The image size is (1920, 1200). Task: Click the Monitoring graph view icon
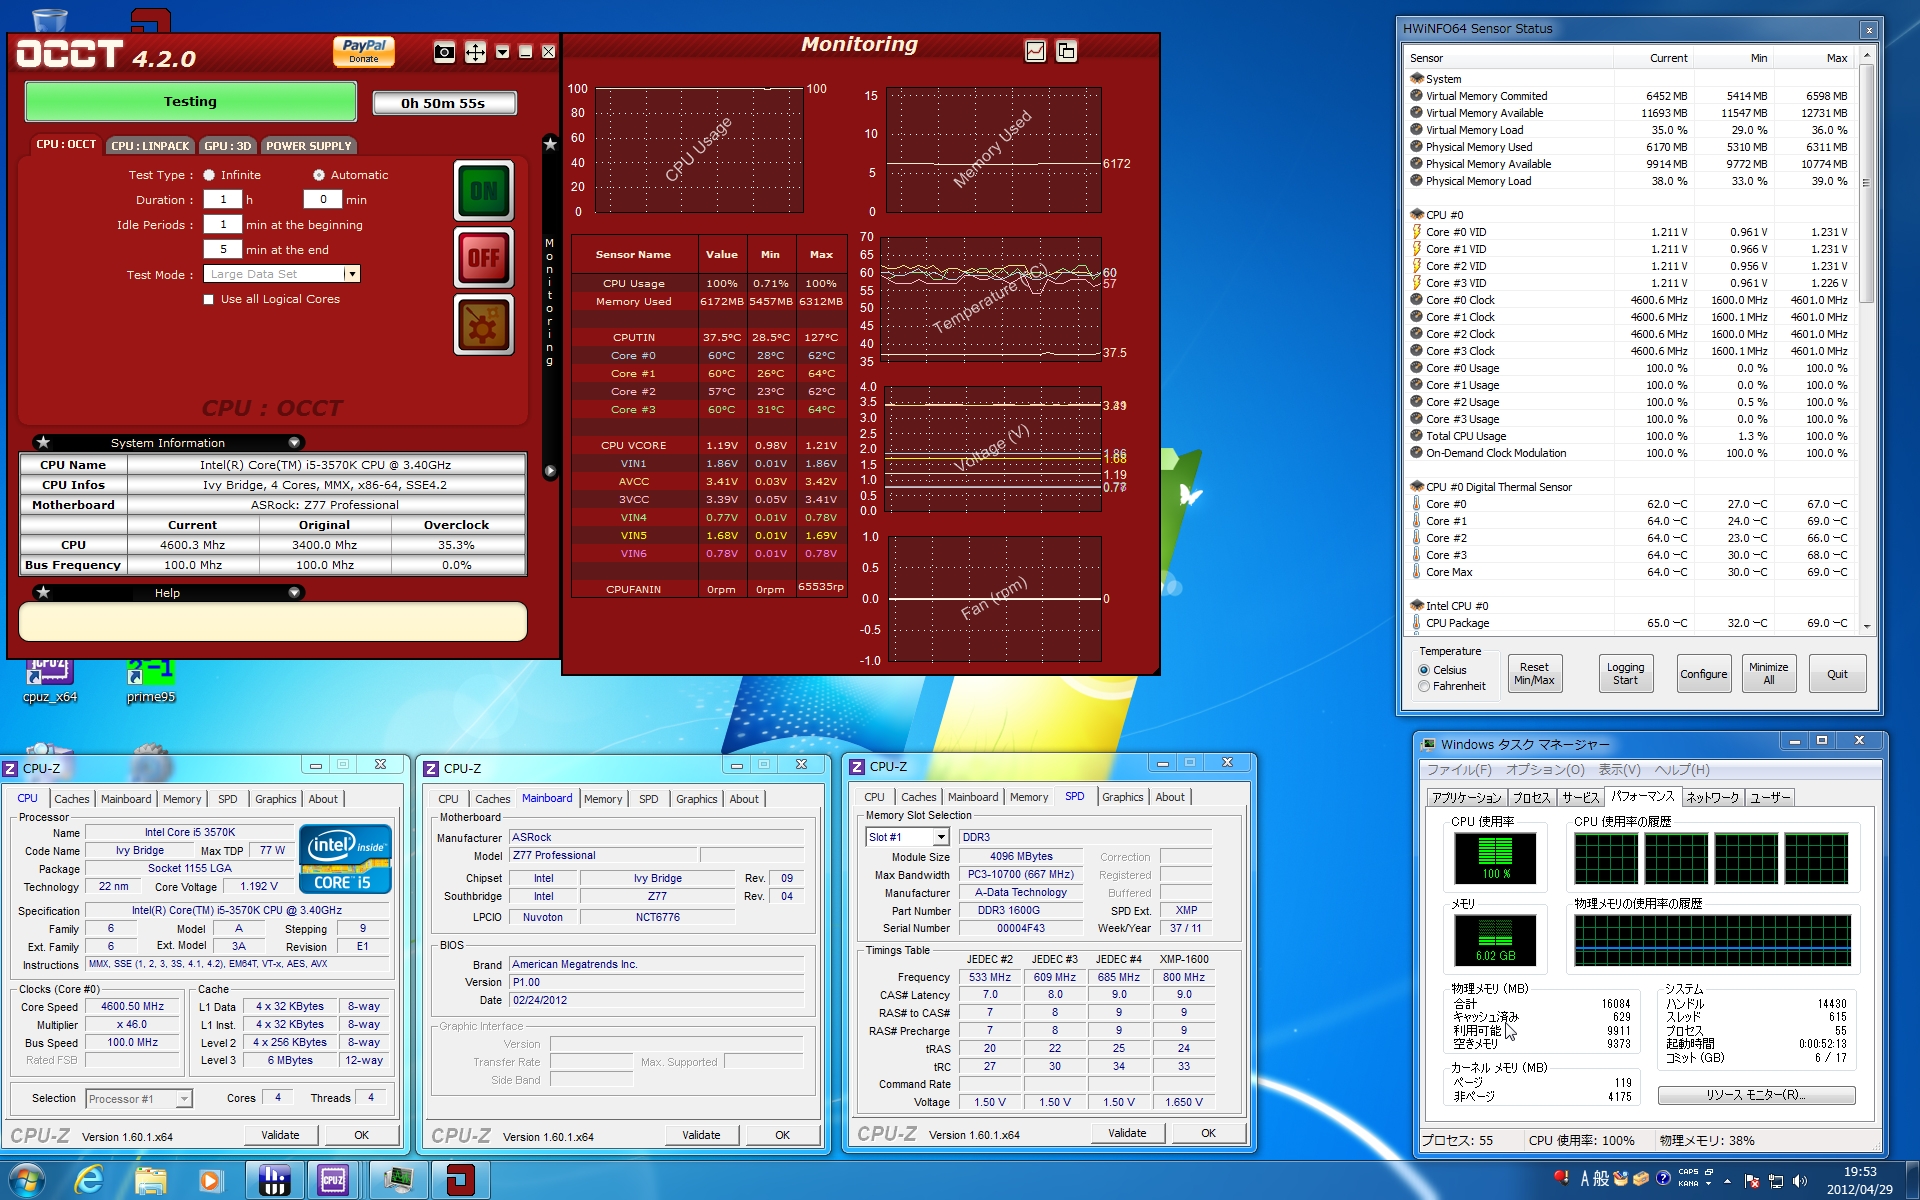[x=1035, y=51]
